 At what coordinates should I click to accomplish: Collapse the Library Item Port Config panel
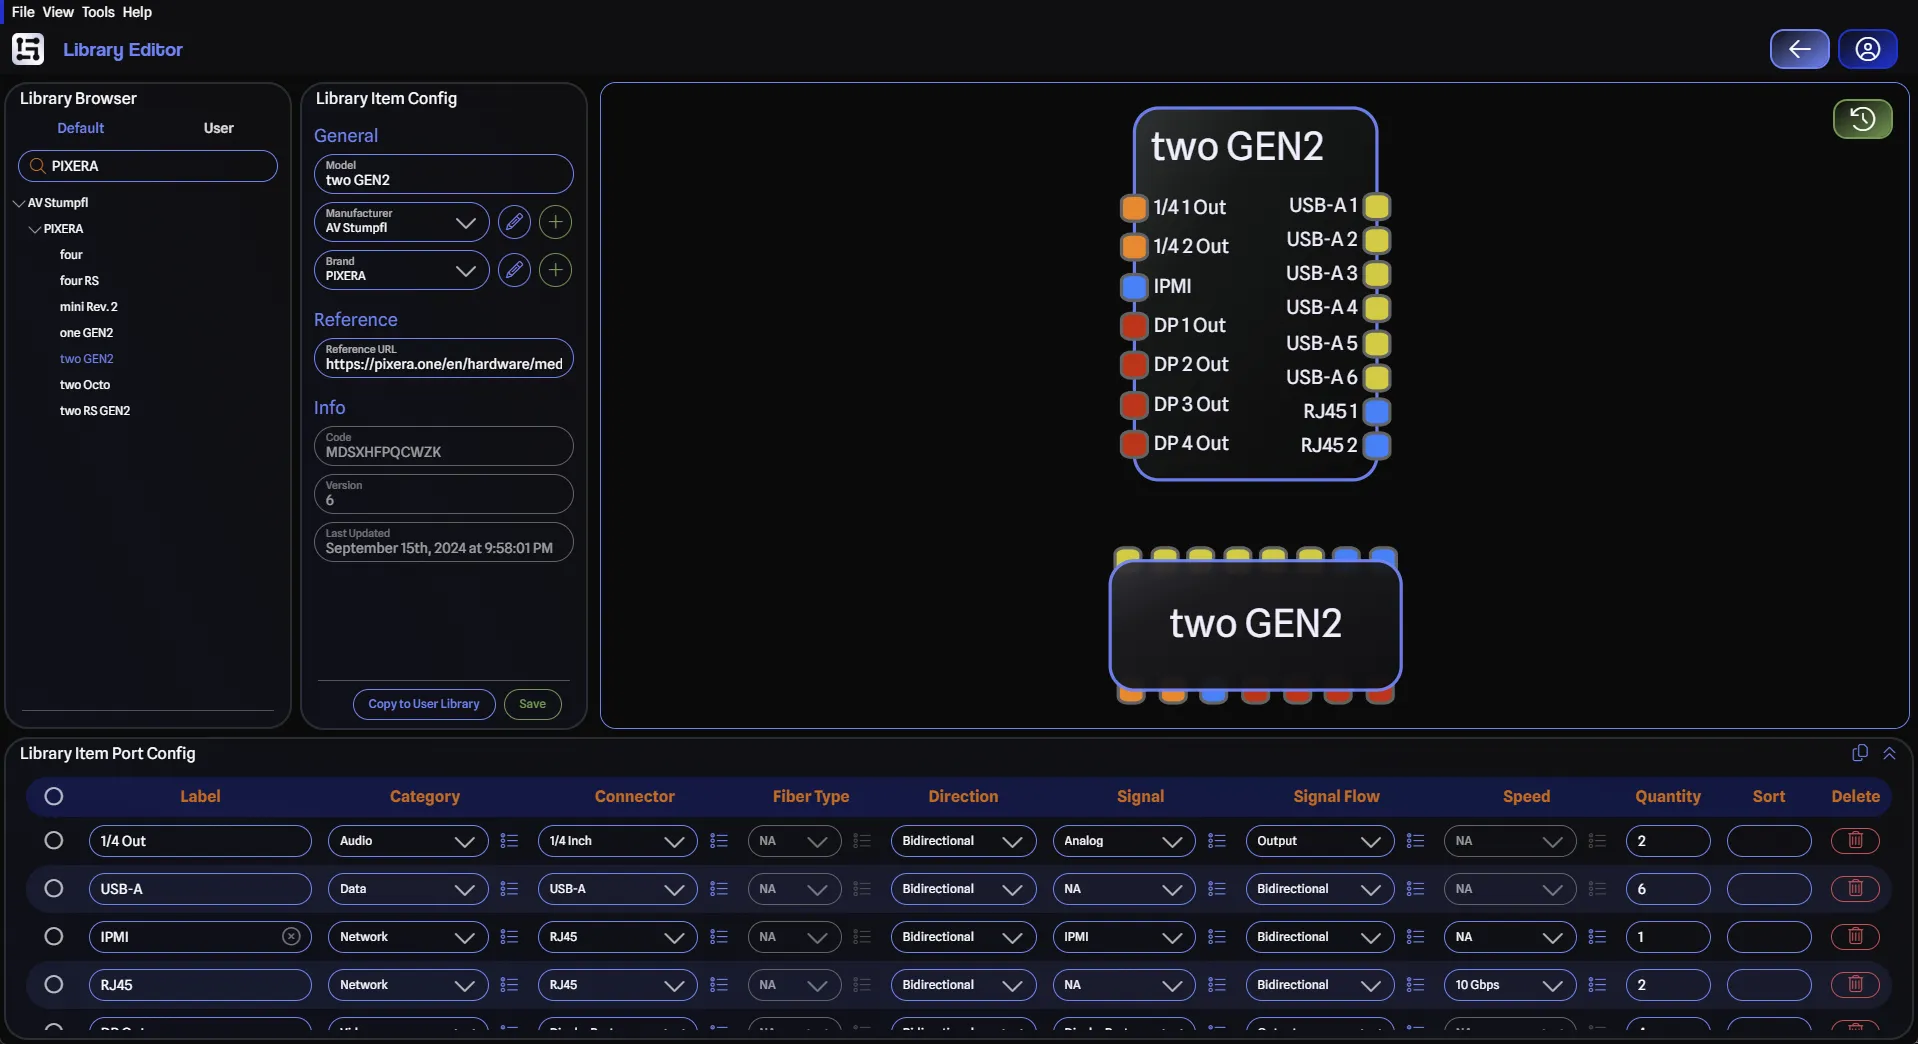click(1889, 753)
